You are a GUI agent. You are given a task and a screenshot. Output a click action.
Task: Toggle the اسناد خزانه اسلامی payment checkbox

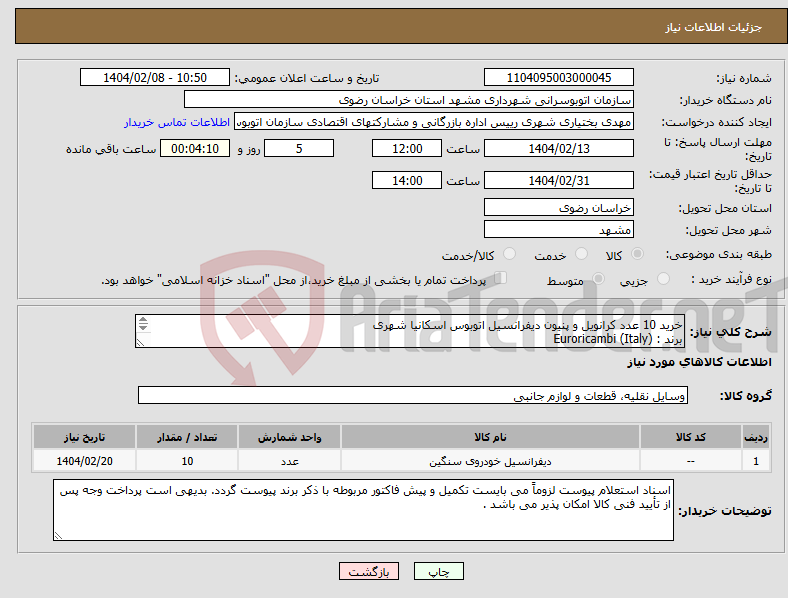pyautogui.click(x=501, y=278)
